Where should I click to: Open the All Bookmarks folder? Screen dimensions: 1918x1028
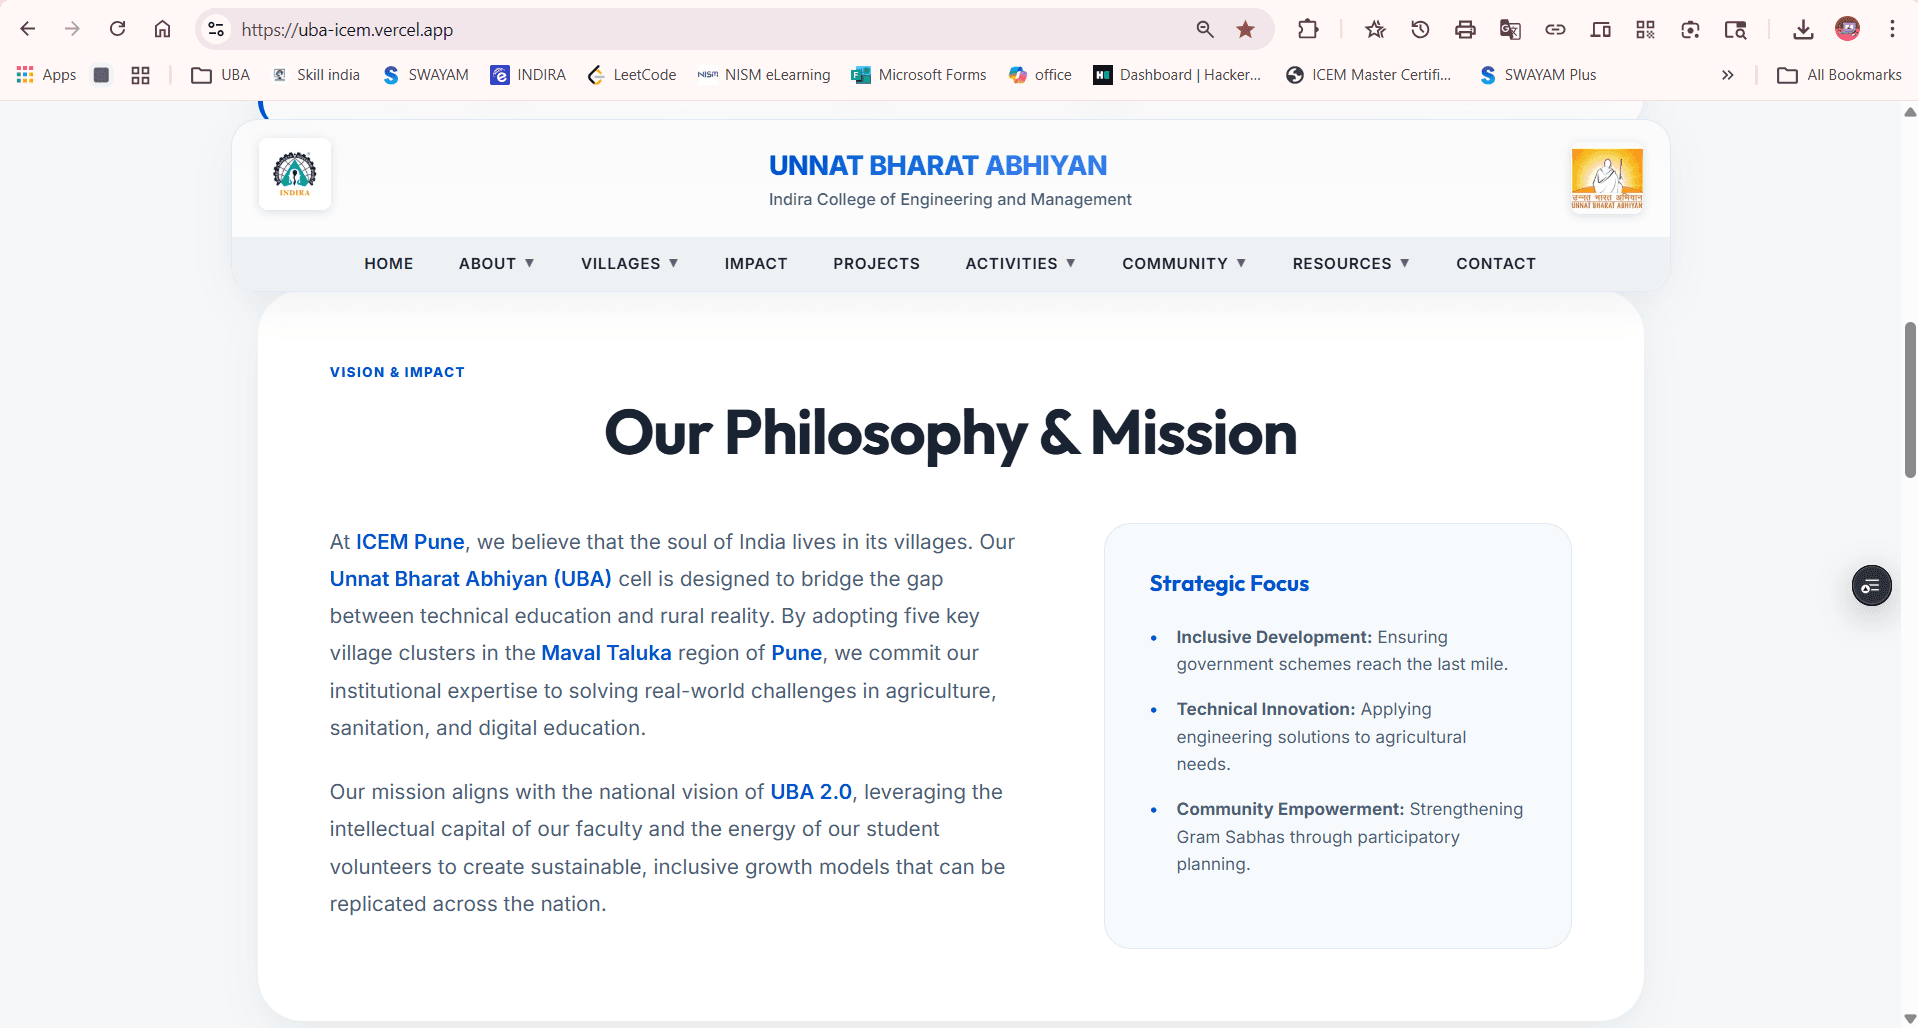coord(1839,75)
